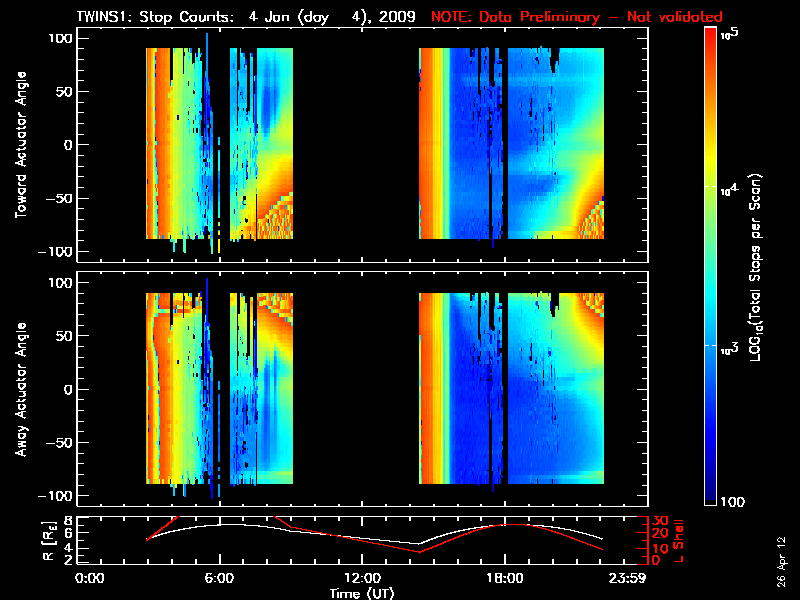Click '100' tick on the Toward Actuator axis
Screen dimensions: 800x600
[61, 38]
